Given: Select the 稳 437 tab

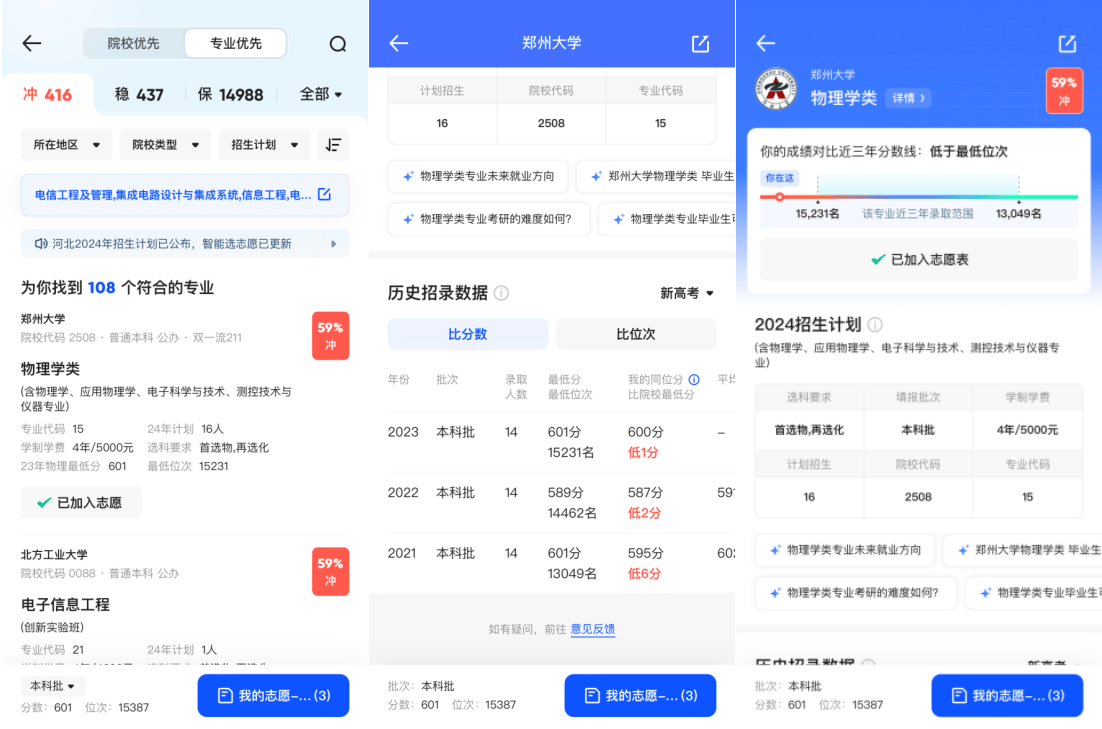Looking at the screenshot, I should pos(139,94).
